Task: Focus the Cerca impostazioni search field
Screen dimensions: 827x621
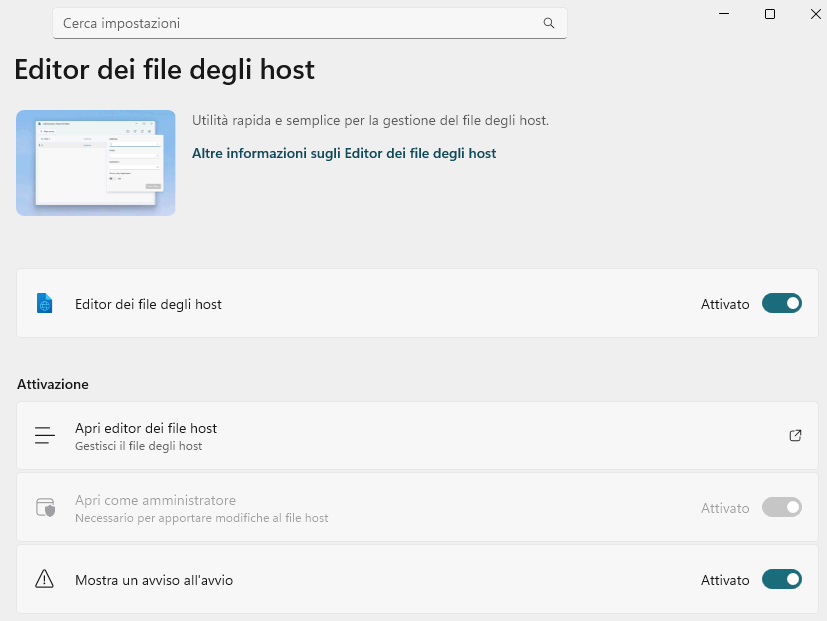Action: tap(310, 23)
